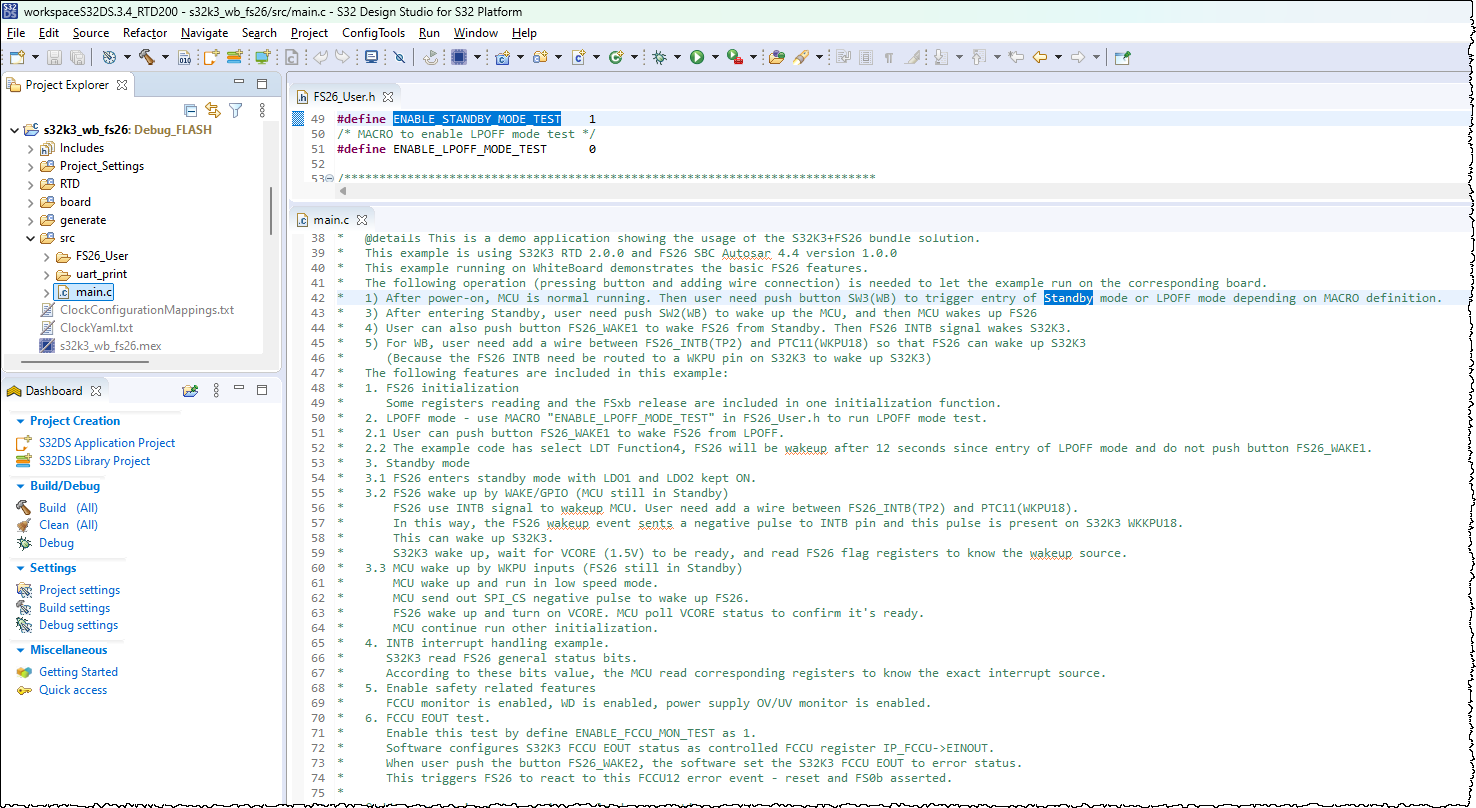The height and width of the screenshot is (808, 1476).
Task: Expand the board folder
Action: click(x=30, y=202)
